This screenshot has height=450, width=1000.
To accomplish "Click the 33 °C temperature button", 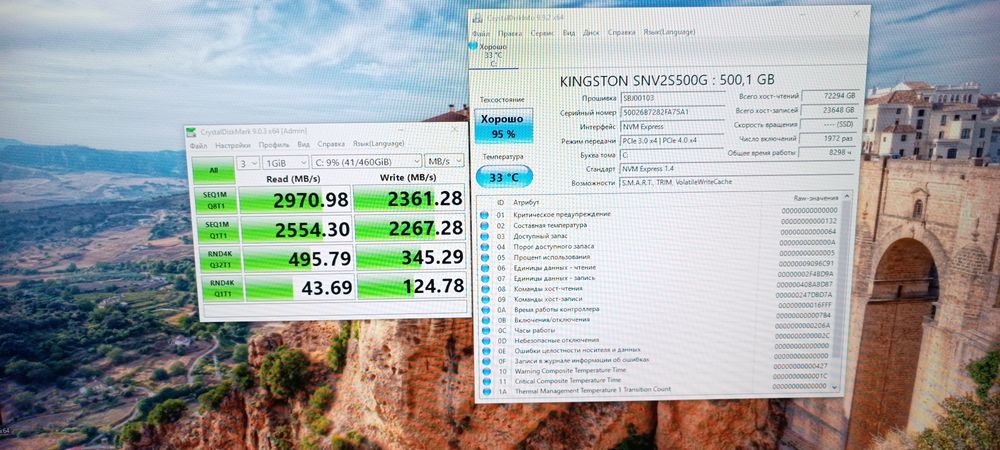I will pyautogui.click(x=504, y=178).
